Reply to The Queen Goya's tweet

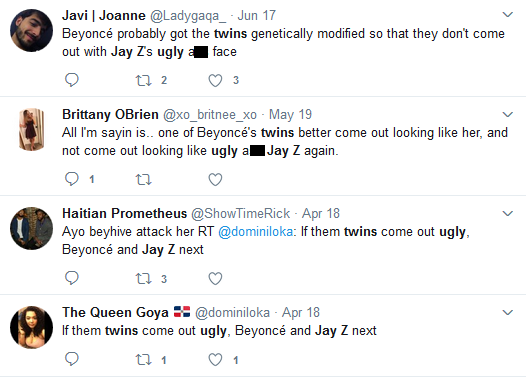point(71,359)
